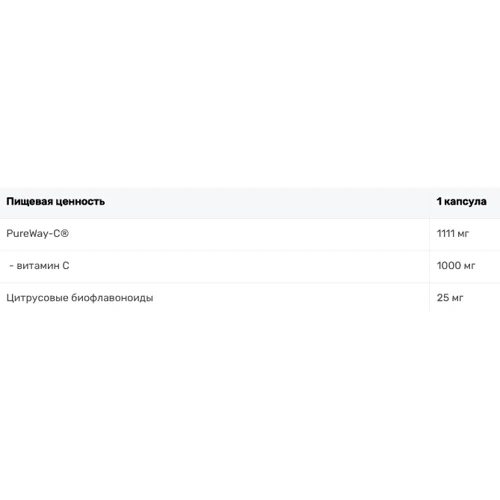Click the dash before 'витамин С'
The image size is (500, 500).
click(x=11, y=266)
